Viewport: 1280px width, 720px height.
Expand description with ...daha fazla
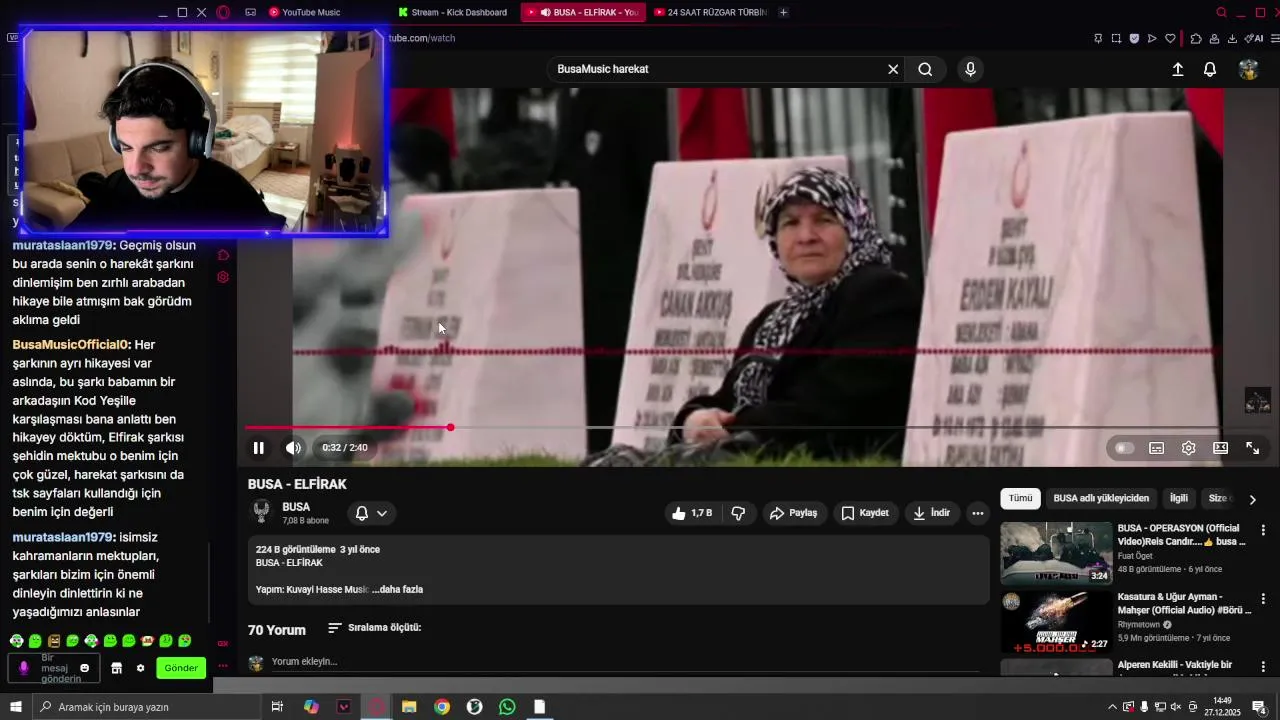click(398, 590)
